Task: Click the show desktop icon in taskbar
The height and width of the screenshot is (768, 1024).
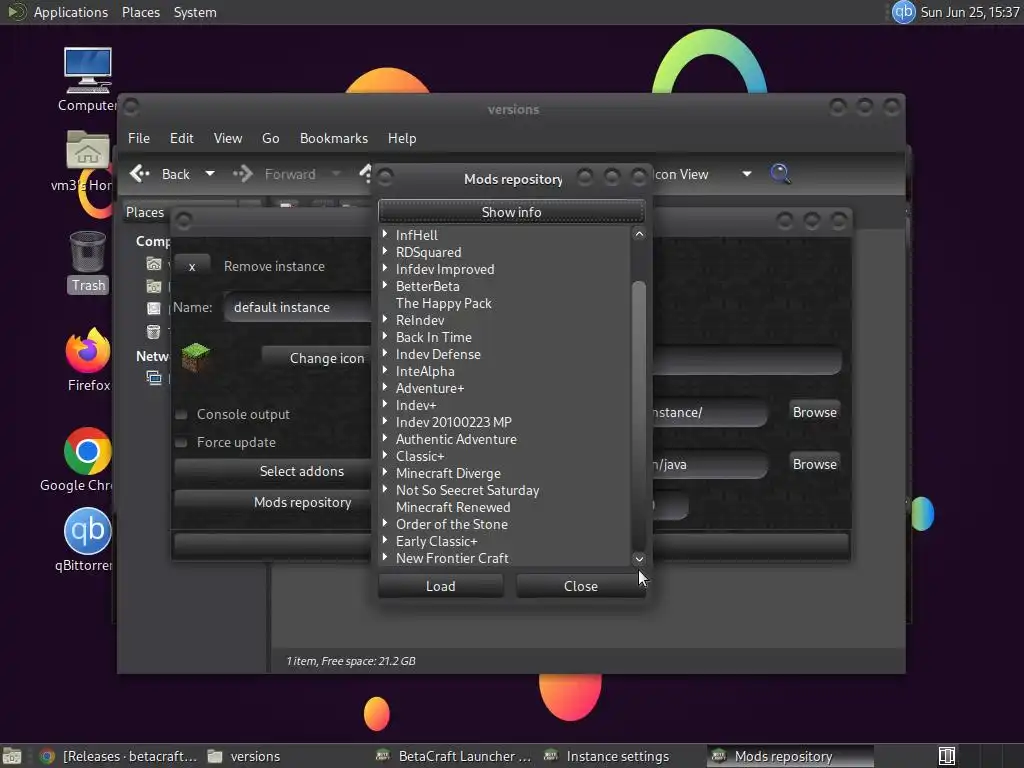Action: click(12, 756)
